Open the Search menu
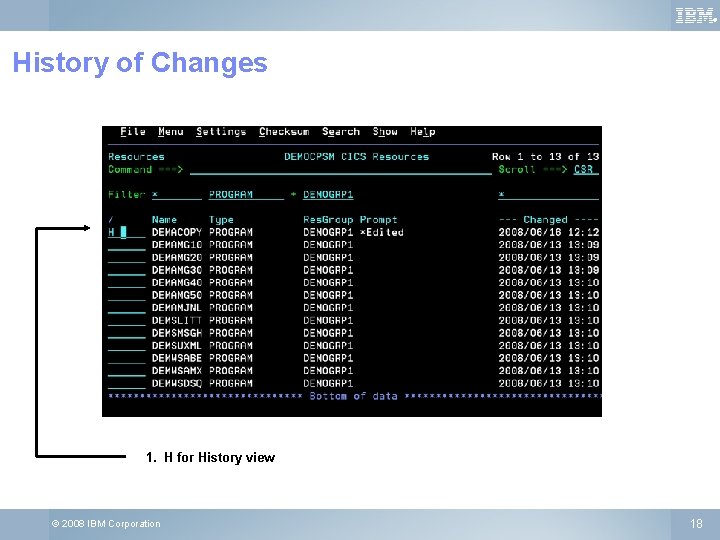Image resolution: width=720 pixels, height=540 pixels. tap(341, 132)
